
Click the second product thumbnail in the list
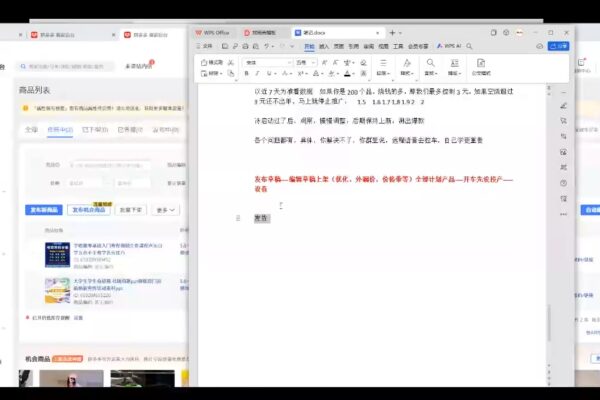click(57, 291)
